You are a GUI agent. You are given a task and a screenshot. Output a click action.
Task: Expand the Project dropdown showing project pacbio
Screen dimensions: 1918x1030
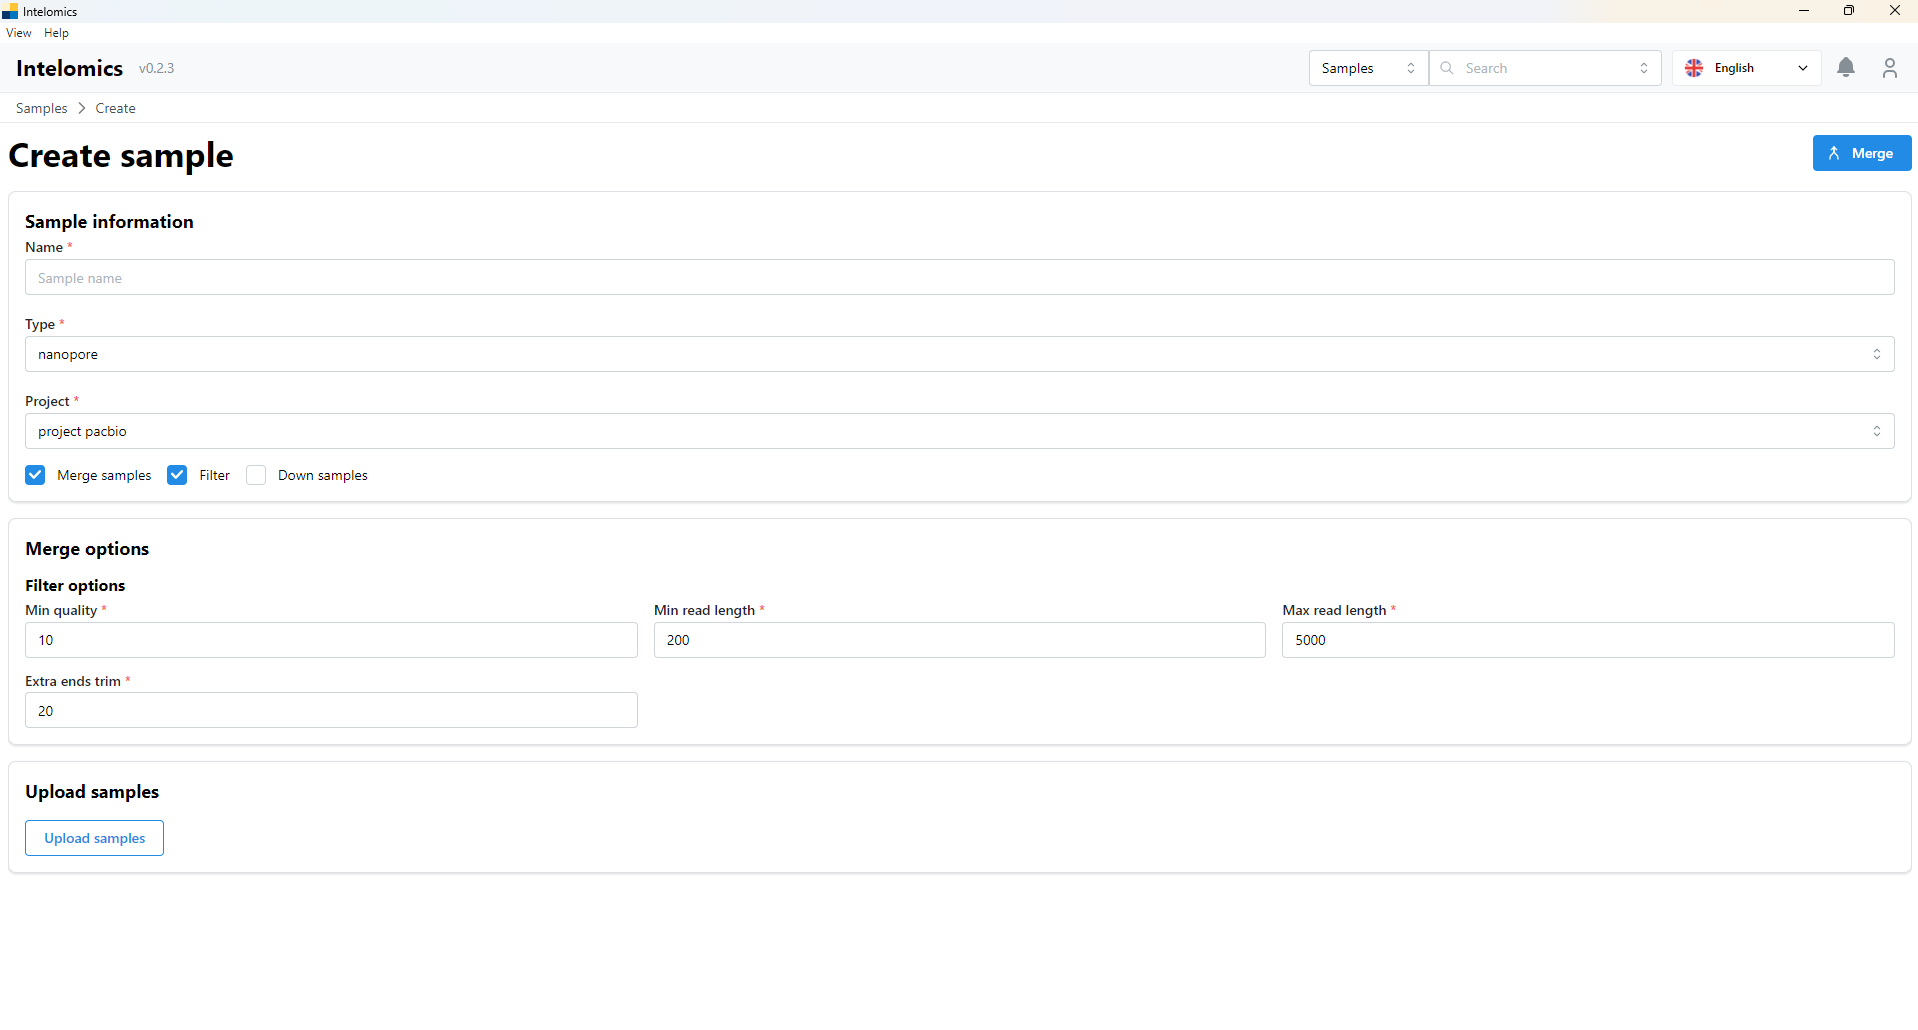959,431
